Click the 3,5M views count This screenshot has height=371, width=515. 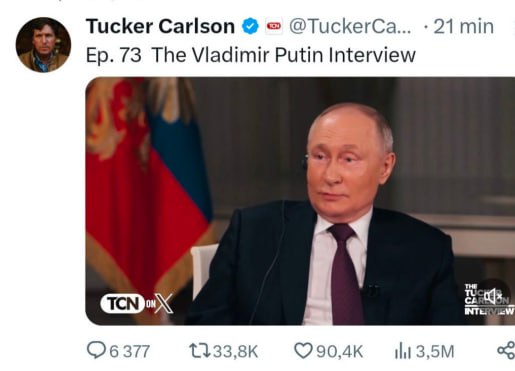[x=435, y=352]
